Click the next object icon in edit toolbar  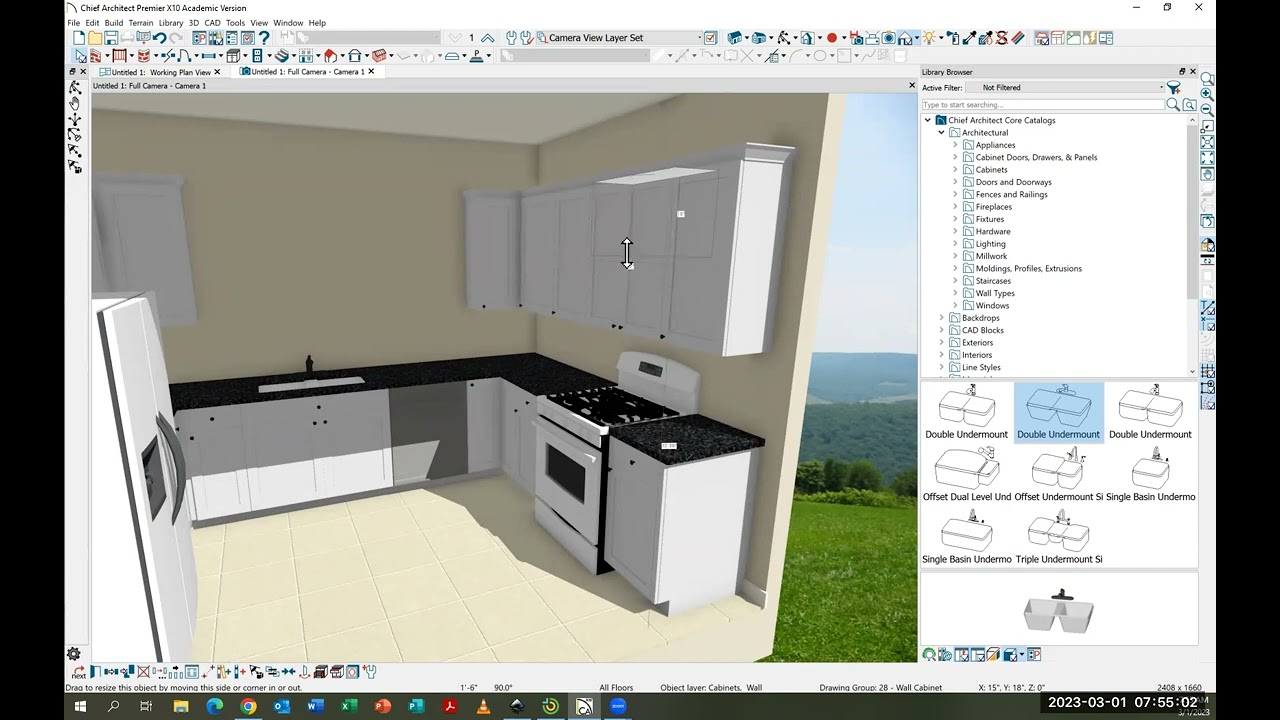[79, 672]
